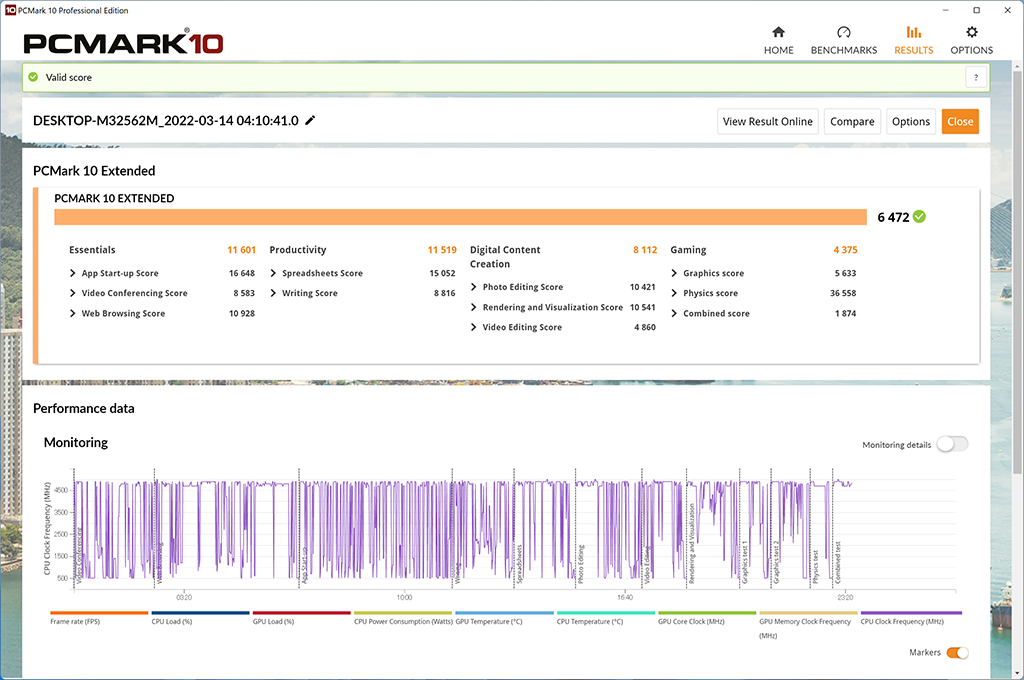Select the Results tab
Screen dimensions: 1024x680
(x=914, y=40)
